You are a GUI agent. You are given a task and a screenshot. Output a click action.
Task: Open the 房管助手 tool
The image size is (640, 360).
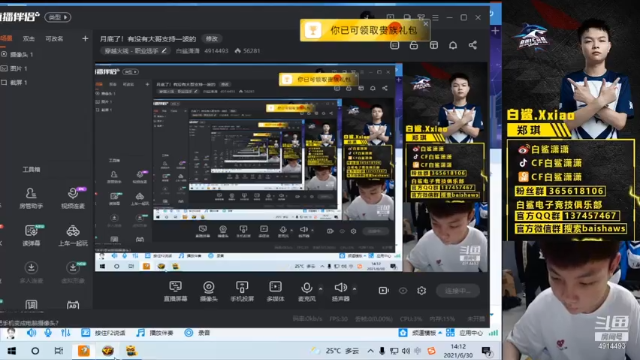pos(31,198)
